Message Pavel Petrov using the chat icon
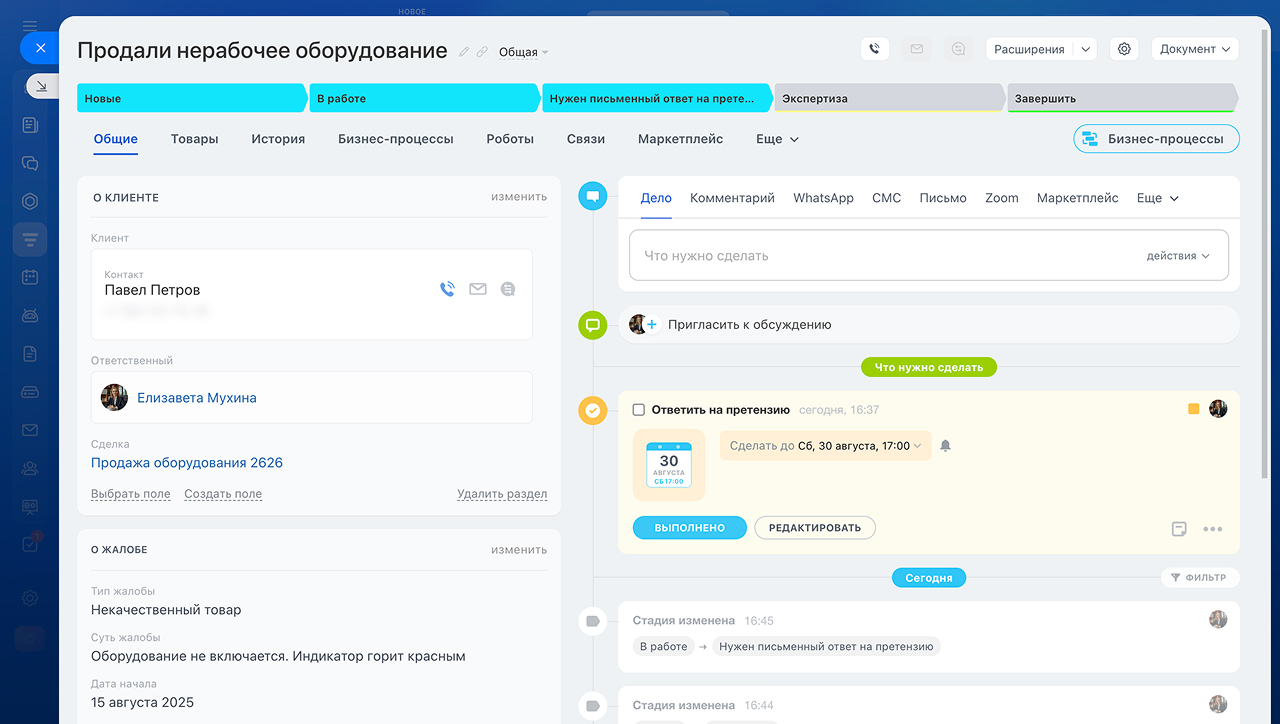This screenshot has width=1280, height=724. (x=508, y=289)
